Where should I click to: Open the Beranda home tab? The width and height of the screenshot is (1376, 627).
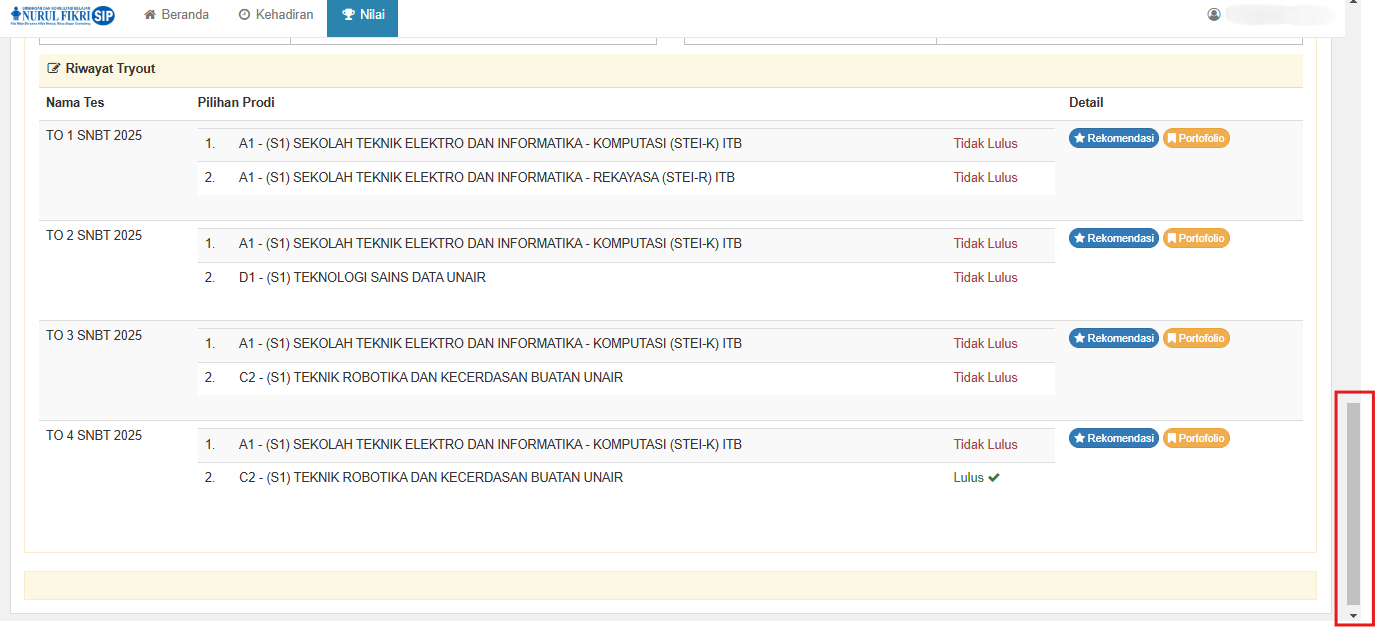(x=176, y=15)
